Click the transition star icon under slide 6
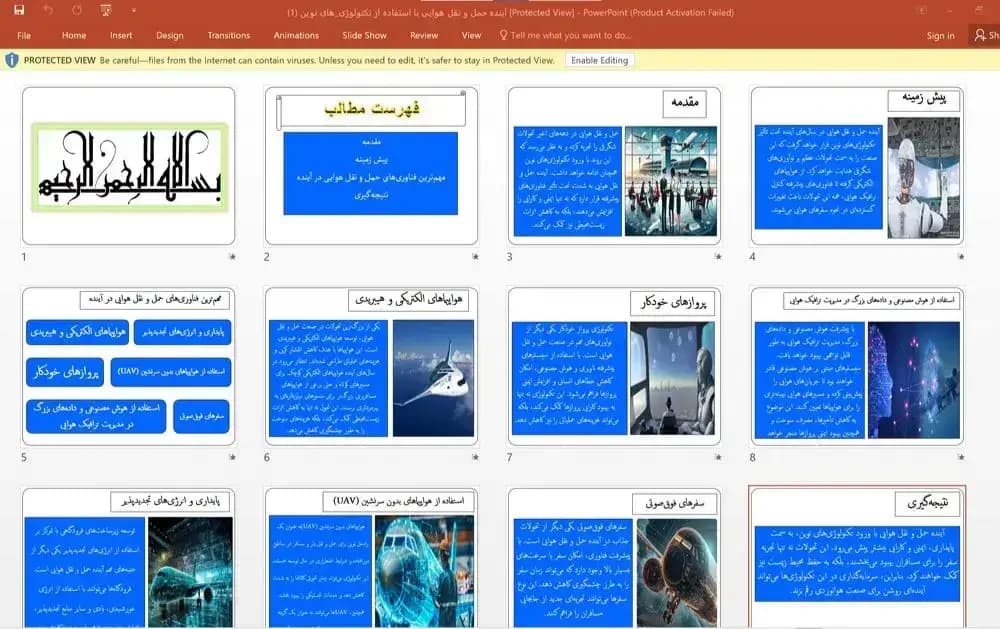This screenshot has height=629, width=1000. pyautogui.click(x=475, y=457)
